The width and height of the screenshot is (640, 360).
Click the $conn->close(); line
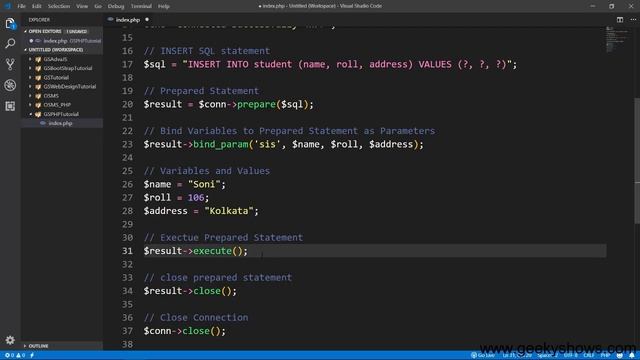click(184, 331)
